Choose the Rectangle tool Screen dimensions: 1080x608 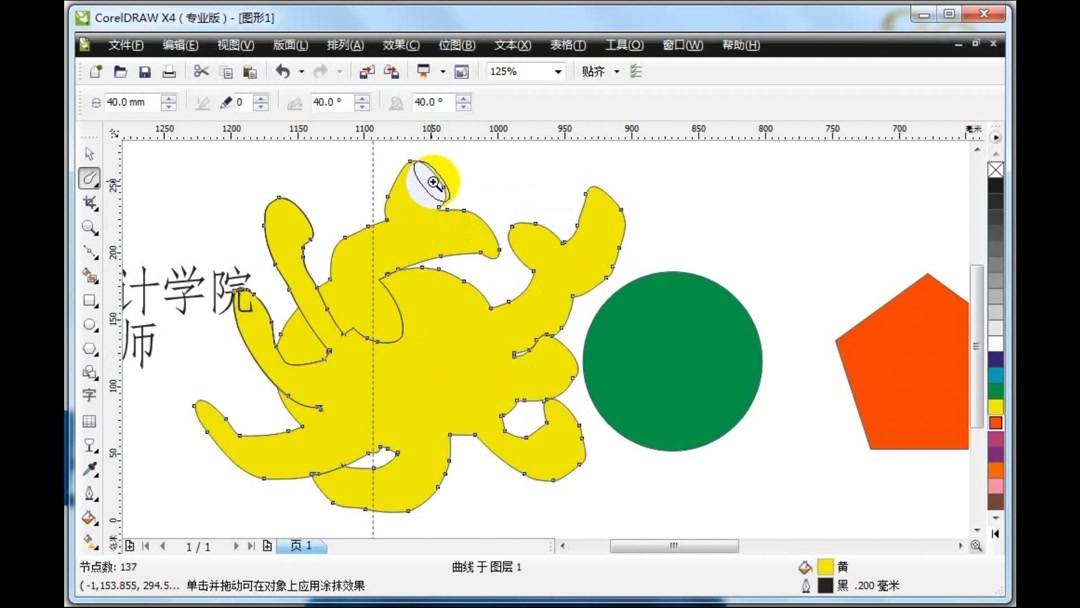click(89, 299)
